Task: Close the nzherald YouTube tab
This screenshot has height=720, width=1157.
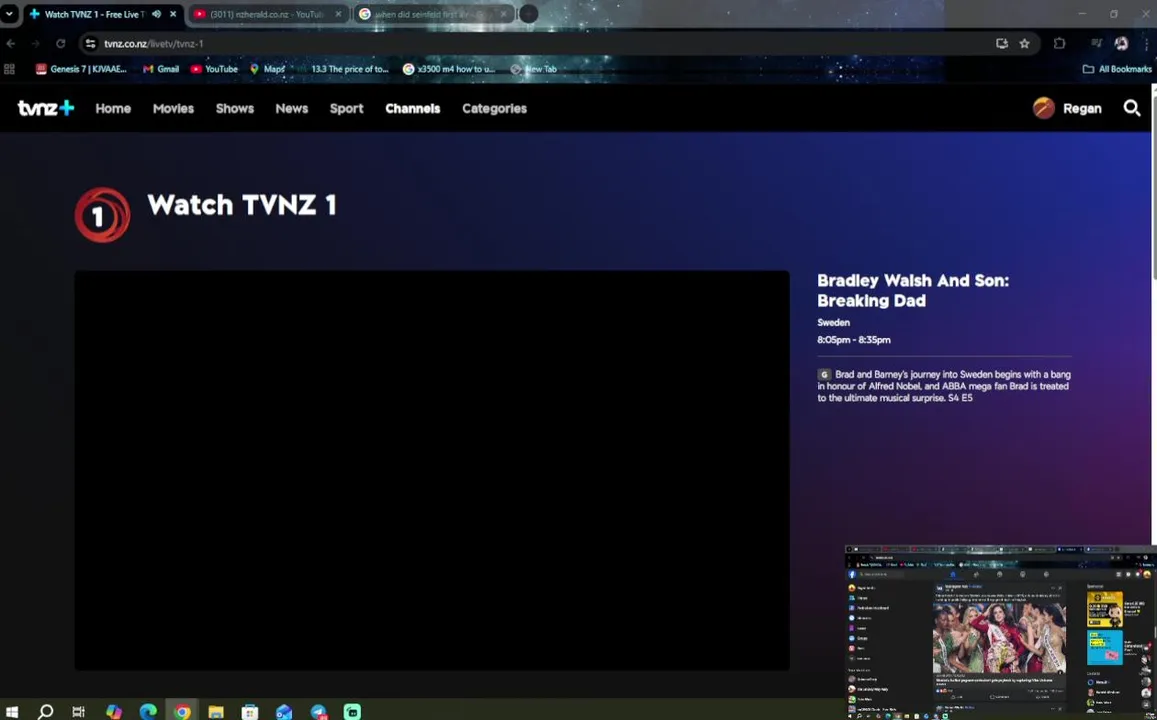Action: tap(339, 14)
